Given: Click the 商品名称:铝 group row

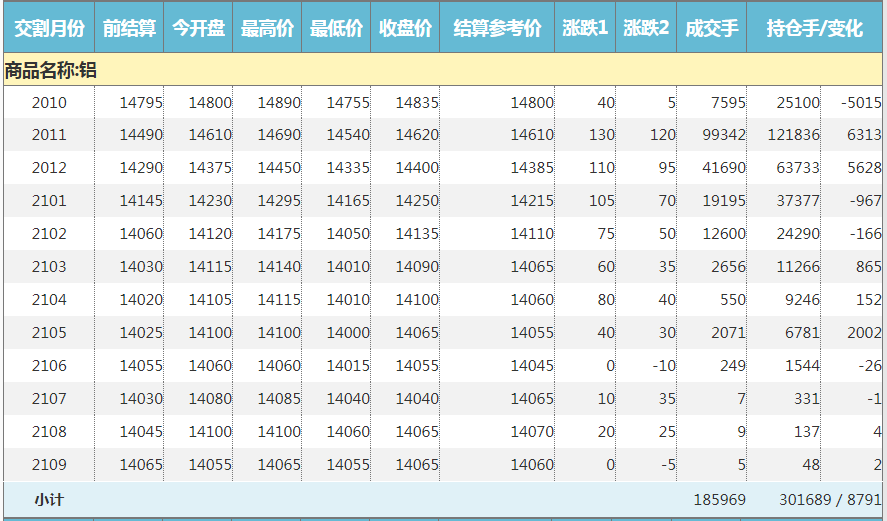Looking at the screenshot, I should point(50,70).
